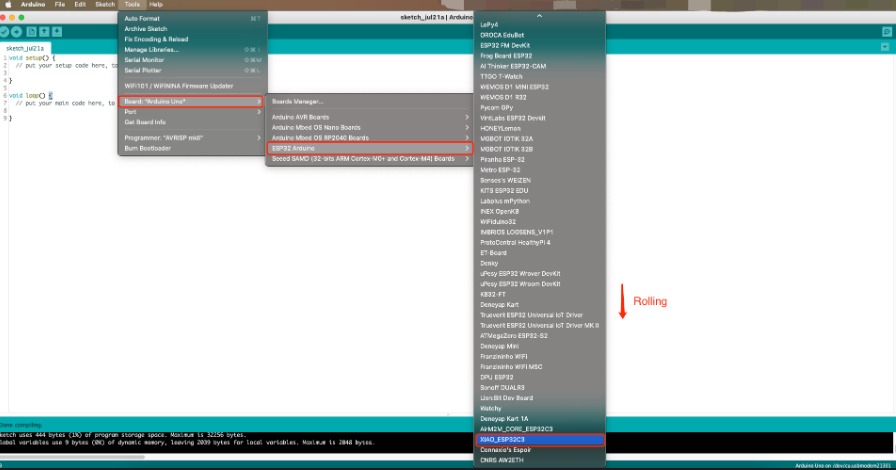Select MGBOT IOTIK 32B board
The height and width of the screenshot is (470, 896).
point(539,149)
